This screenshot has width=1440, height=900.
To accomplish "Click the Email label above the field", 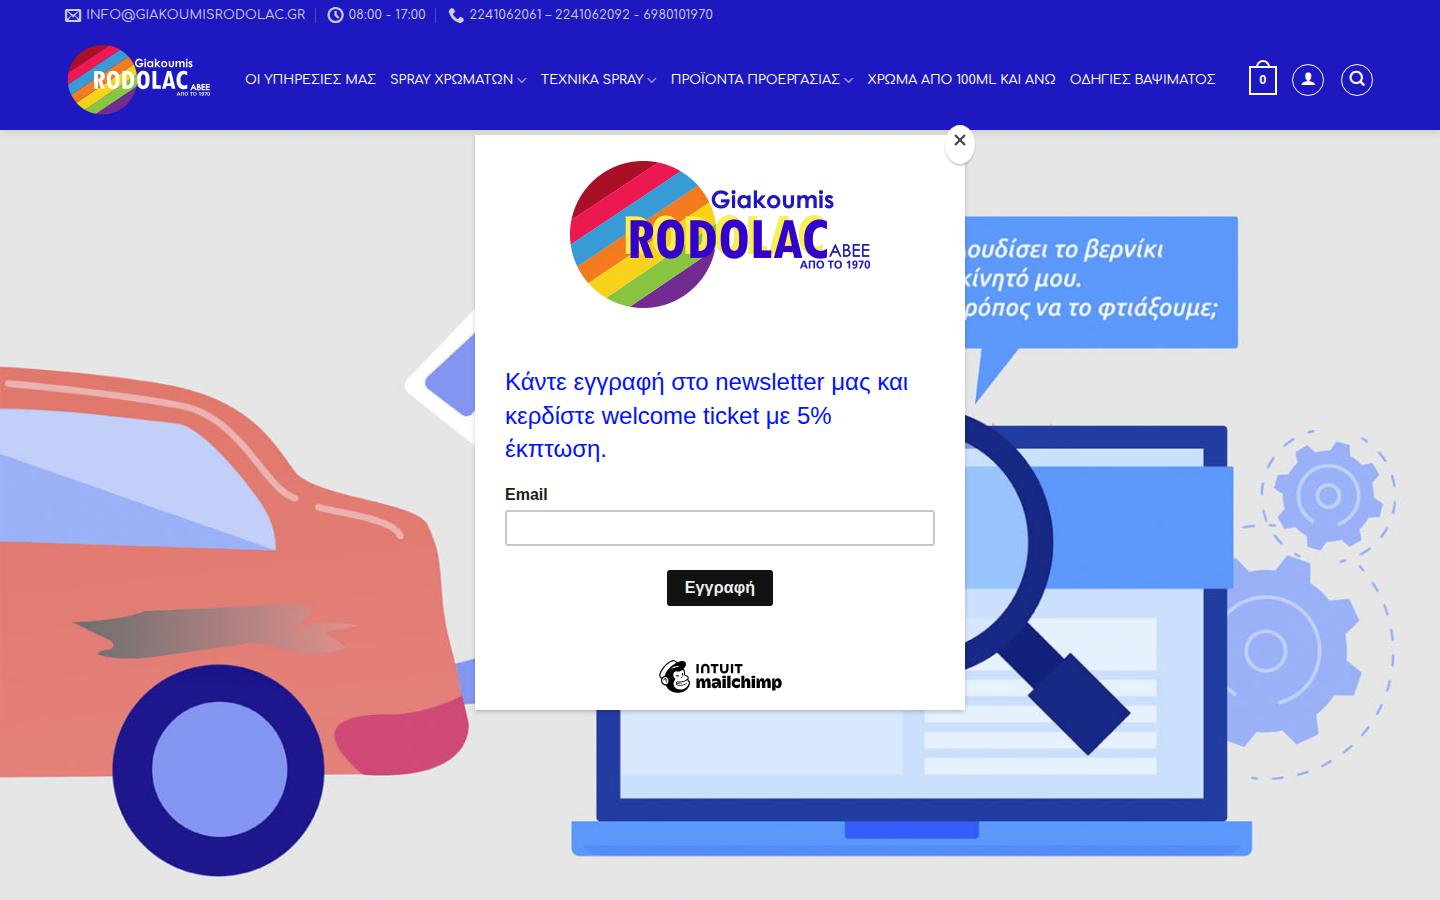I will click(x=526, y=494).
